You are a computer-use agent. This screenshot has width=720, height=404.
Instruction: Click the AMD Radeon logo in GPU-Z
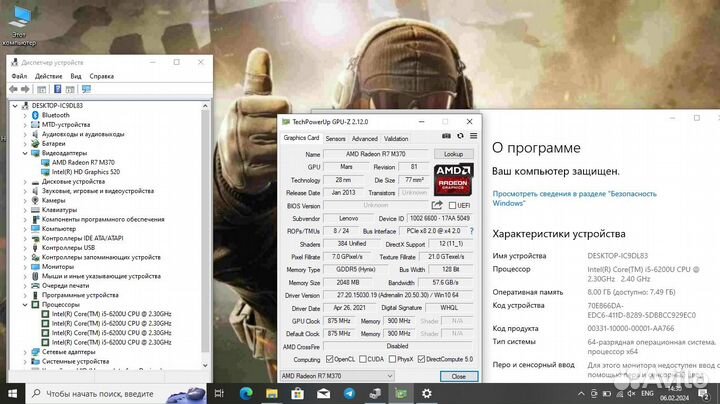pos(454,179)
